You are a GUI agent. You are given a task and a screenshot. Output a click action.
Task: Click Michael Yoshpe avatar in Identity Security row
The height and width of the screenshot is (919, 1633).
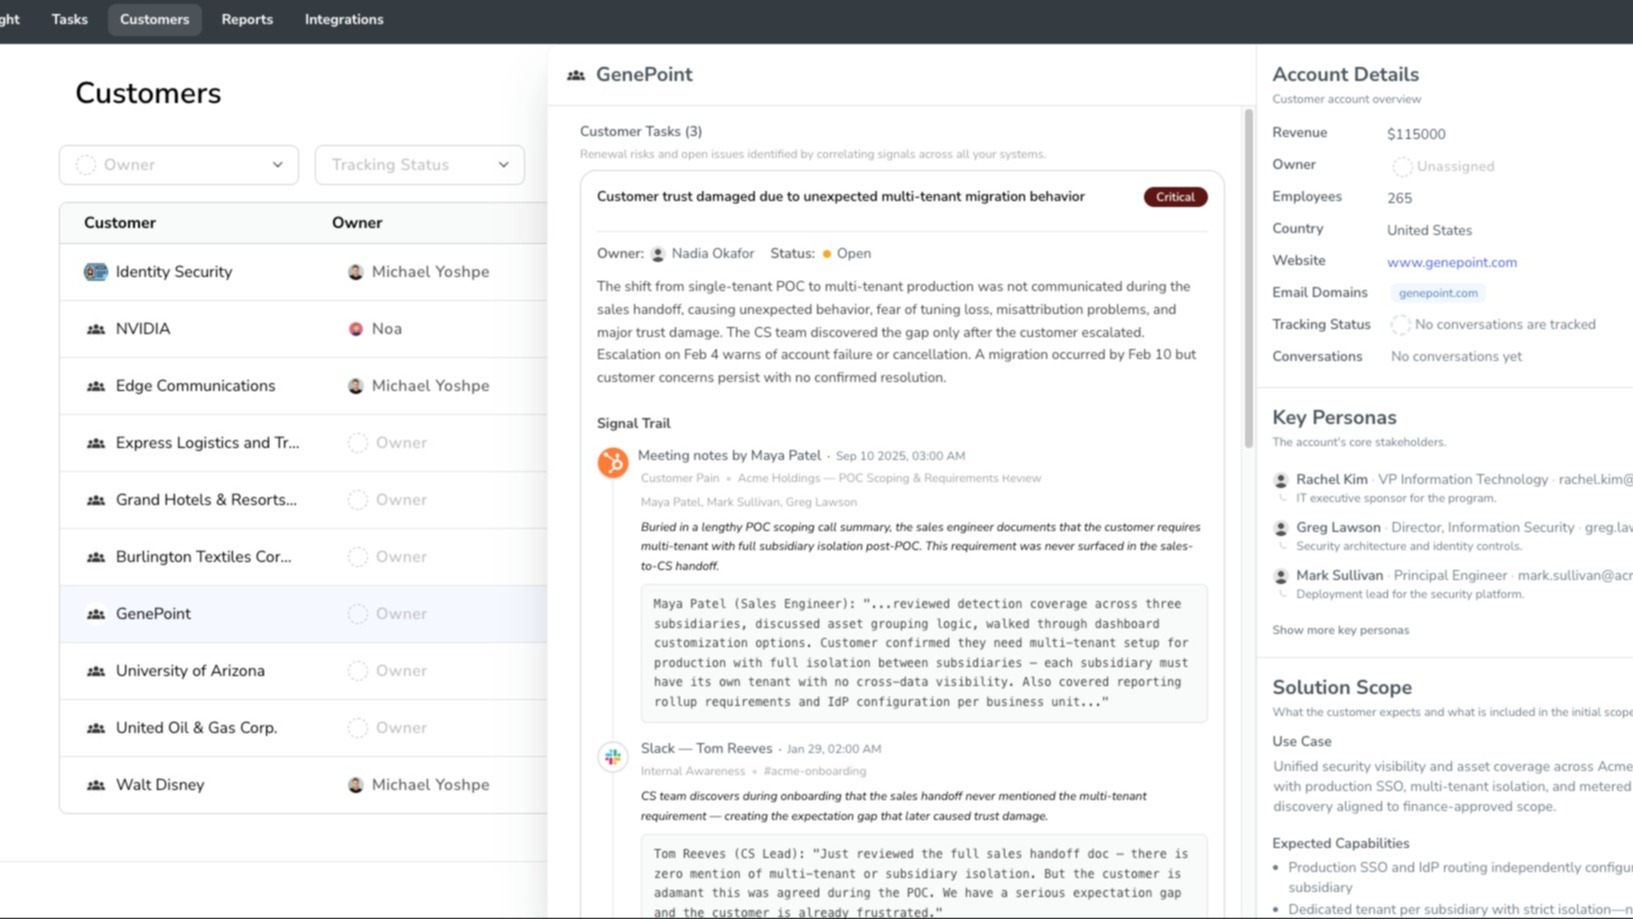coord(355,272)
